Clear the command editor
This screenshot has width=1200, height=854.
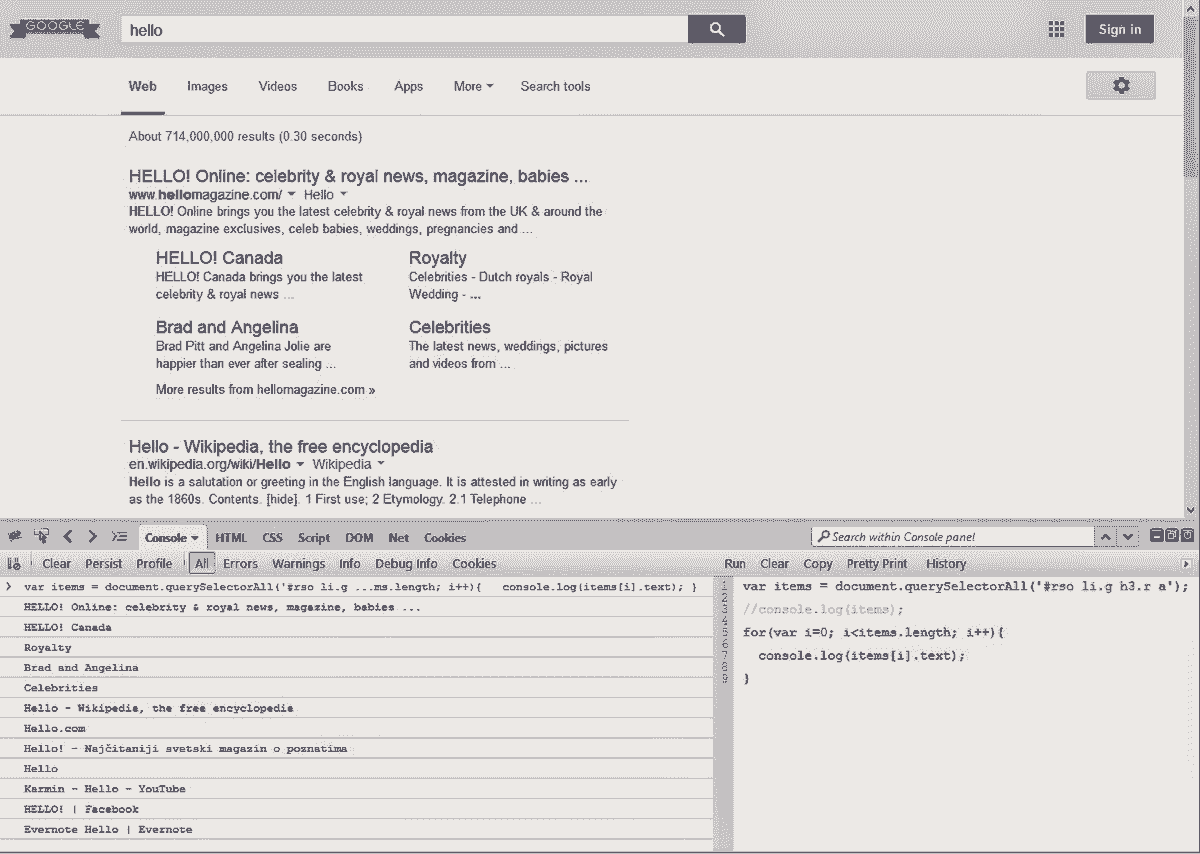coord(774,563)
